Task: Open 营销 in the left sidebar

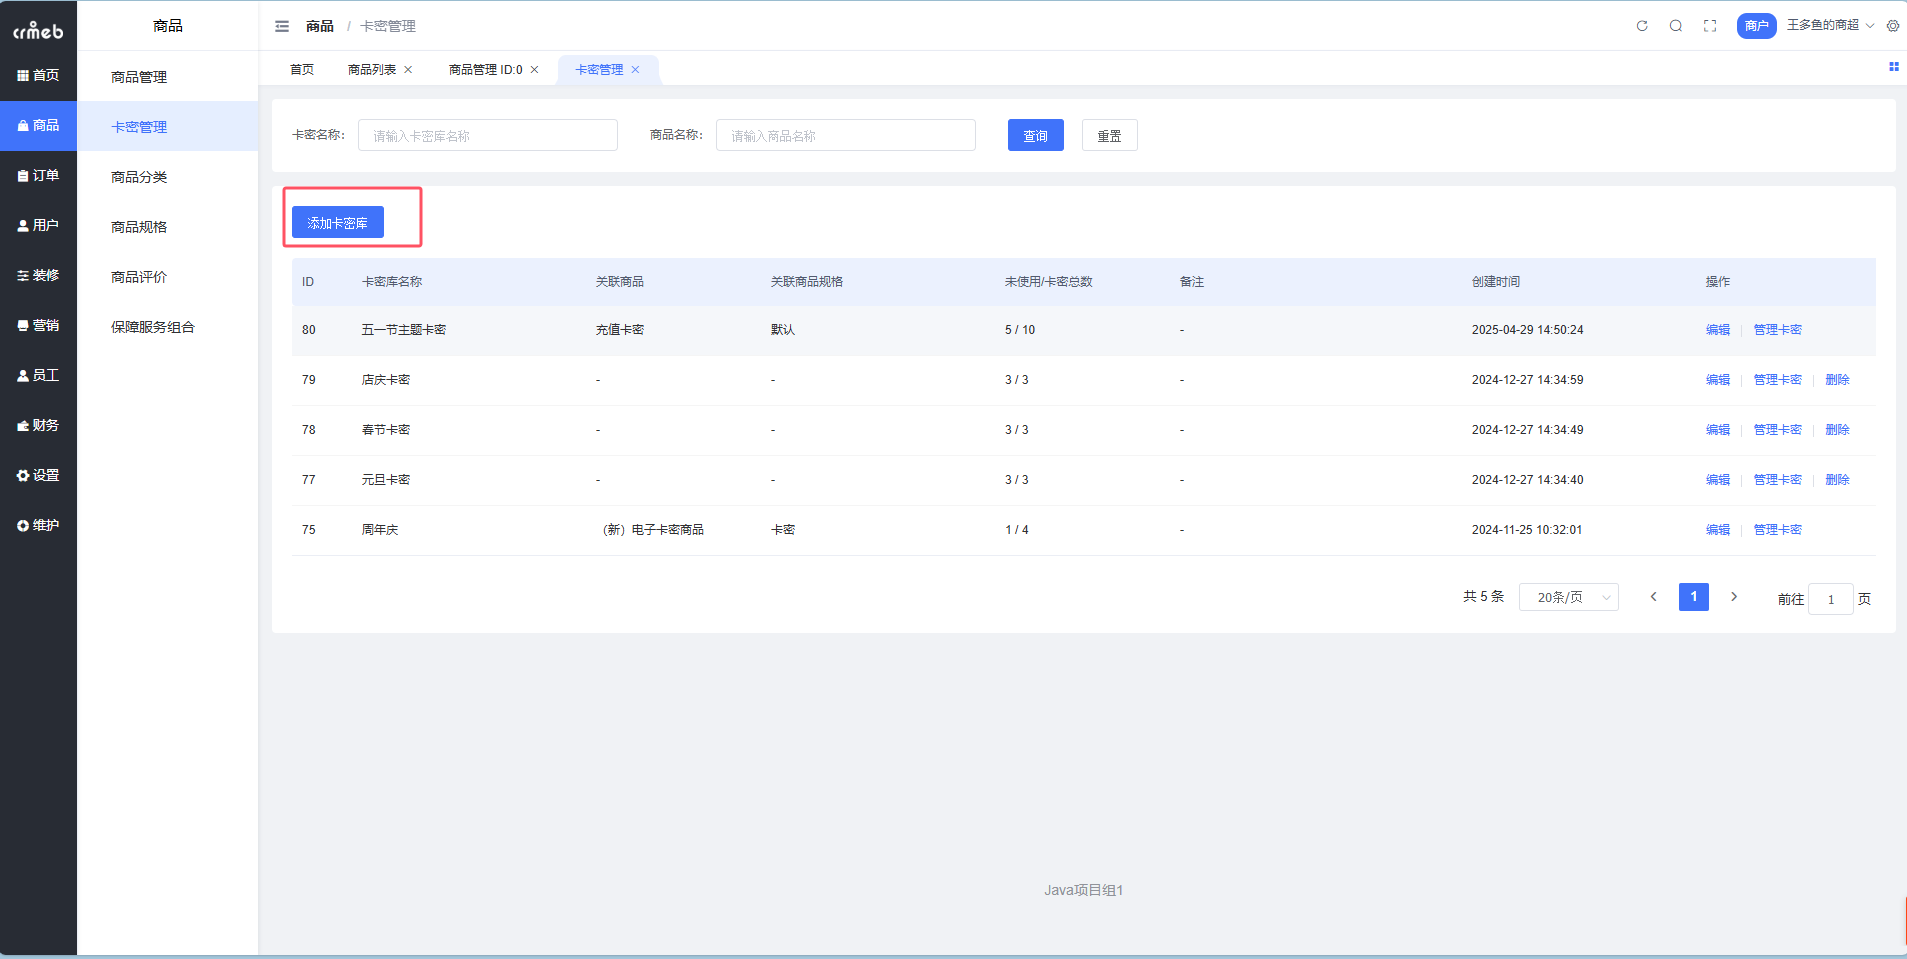Action: [x=38, y=326]
